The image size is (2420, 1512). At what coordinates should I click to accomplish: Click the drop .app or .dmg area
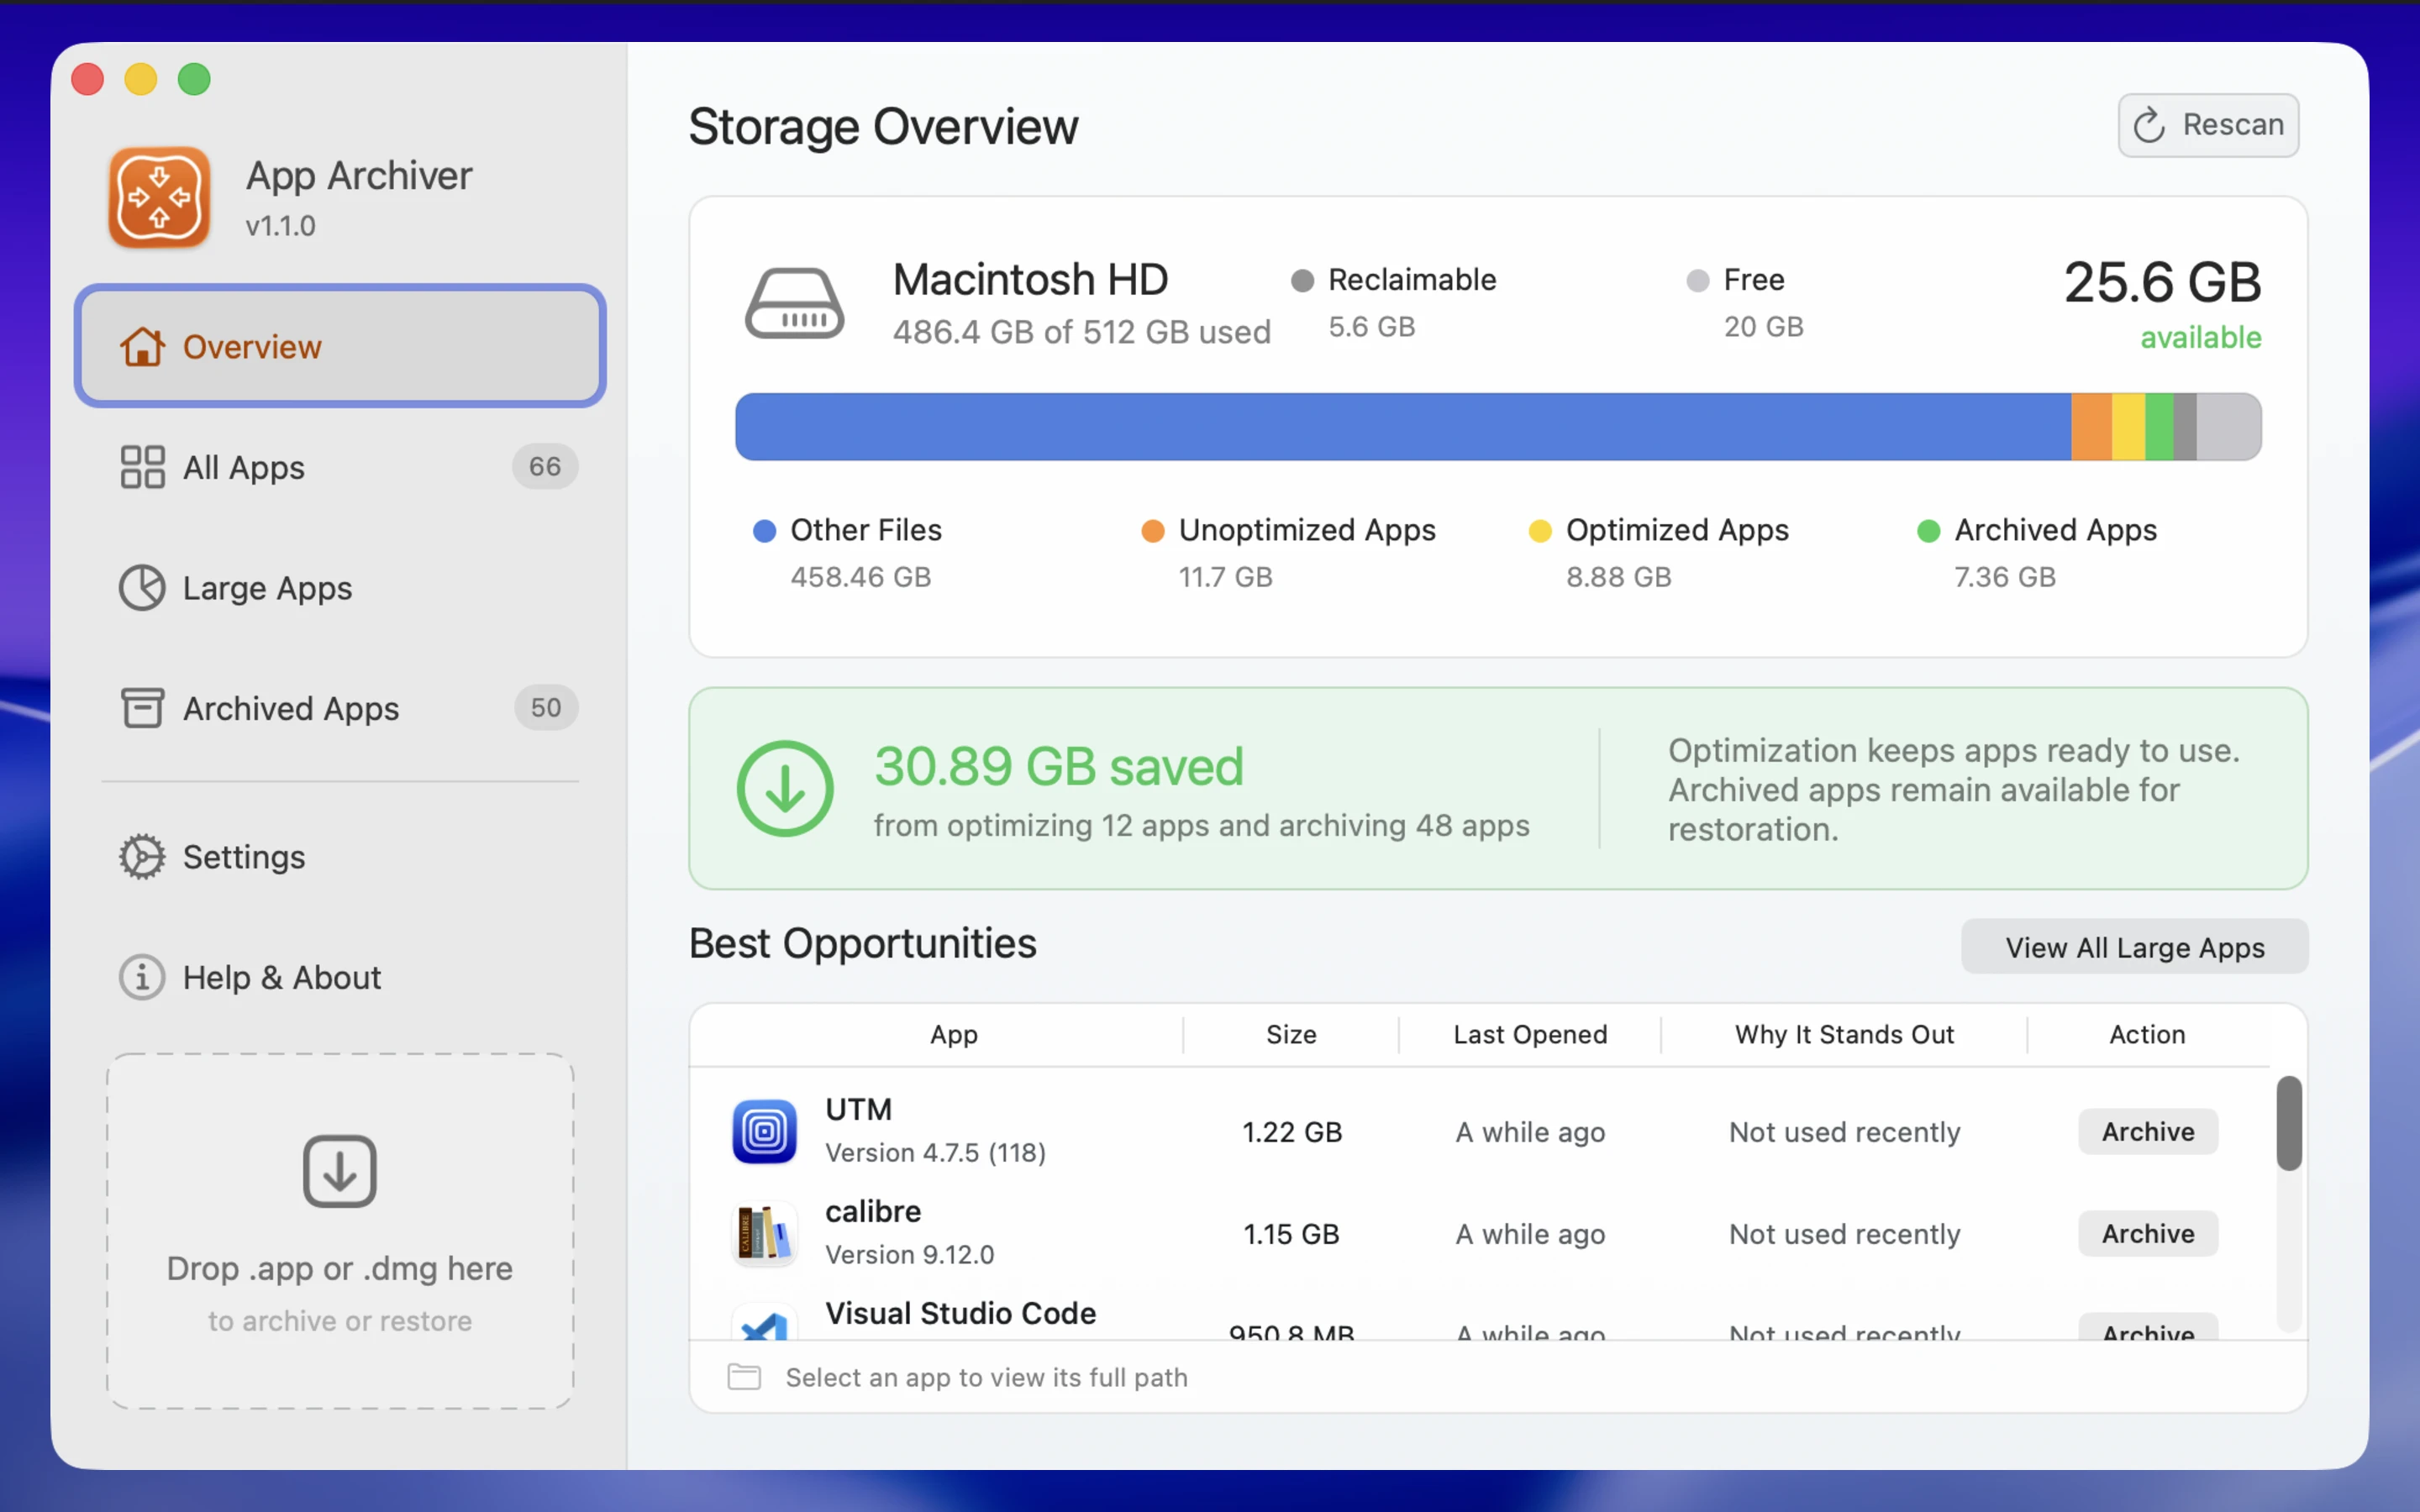pyautogui.click(x=340, y=1231)
